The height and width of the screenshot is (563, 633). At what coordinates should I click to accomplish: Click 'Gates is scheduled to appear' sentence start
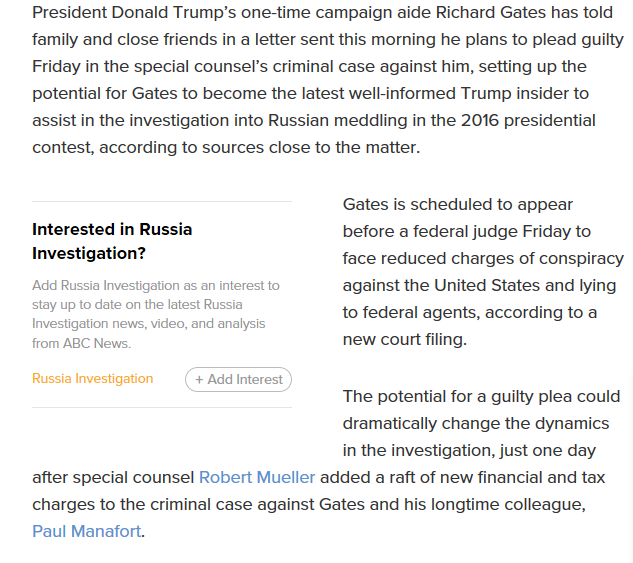[458, 205]
